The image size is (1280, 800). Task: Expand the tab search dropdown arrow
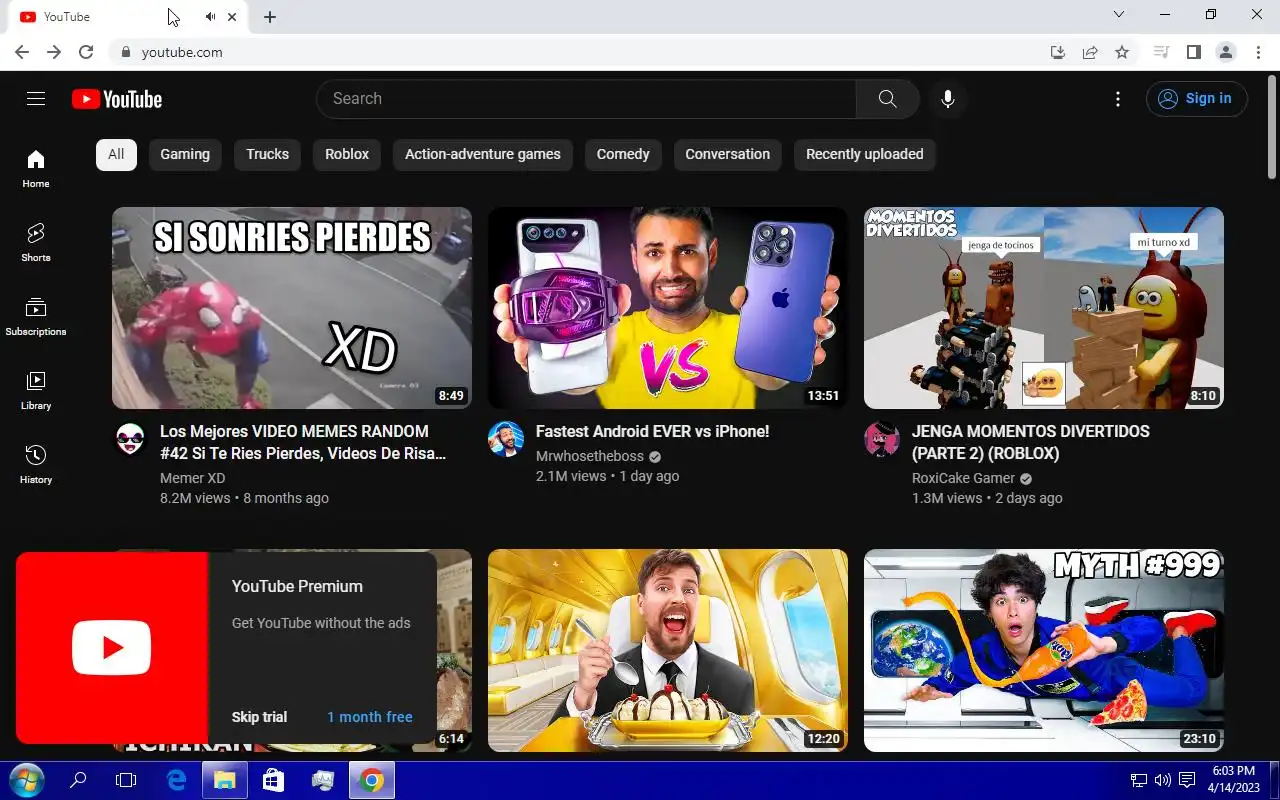coord(1119,15)
